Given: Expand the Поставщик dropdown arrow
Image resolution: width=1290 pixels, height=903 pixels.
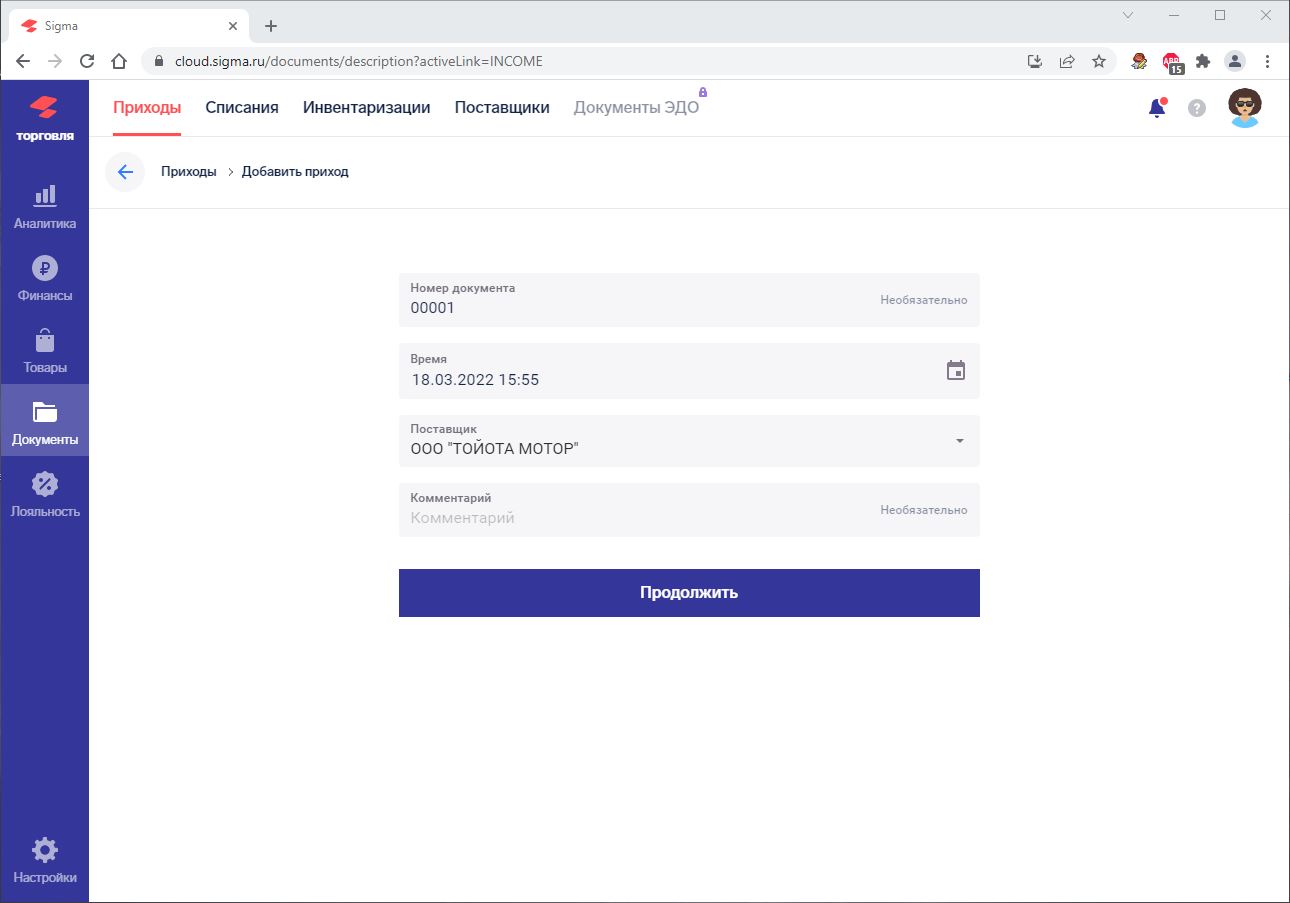Looking at the screenshot, I should 960,441.
